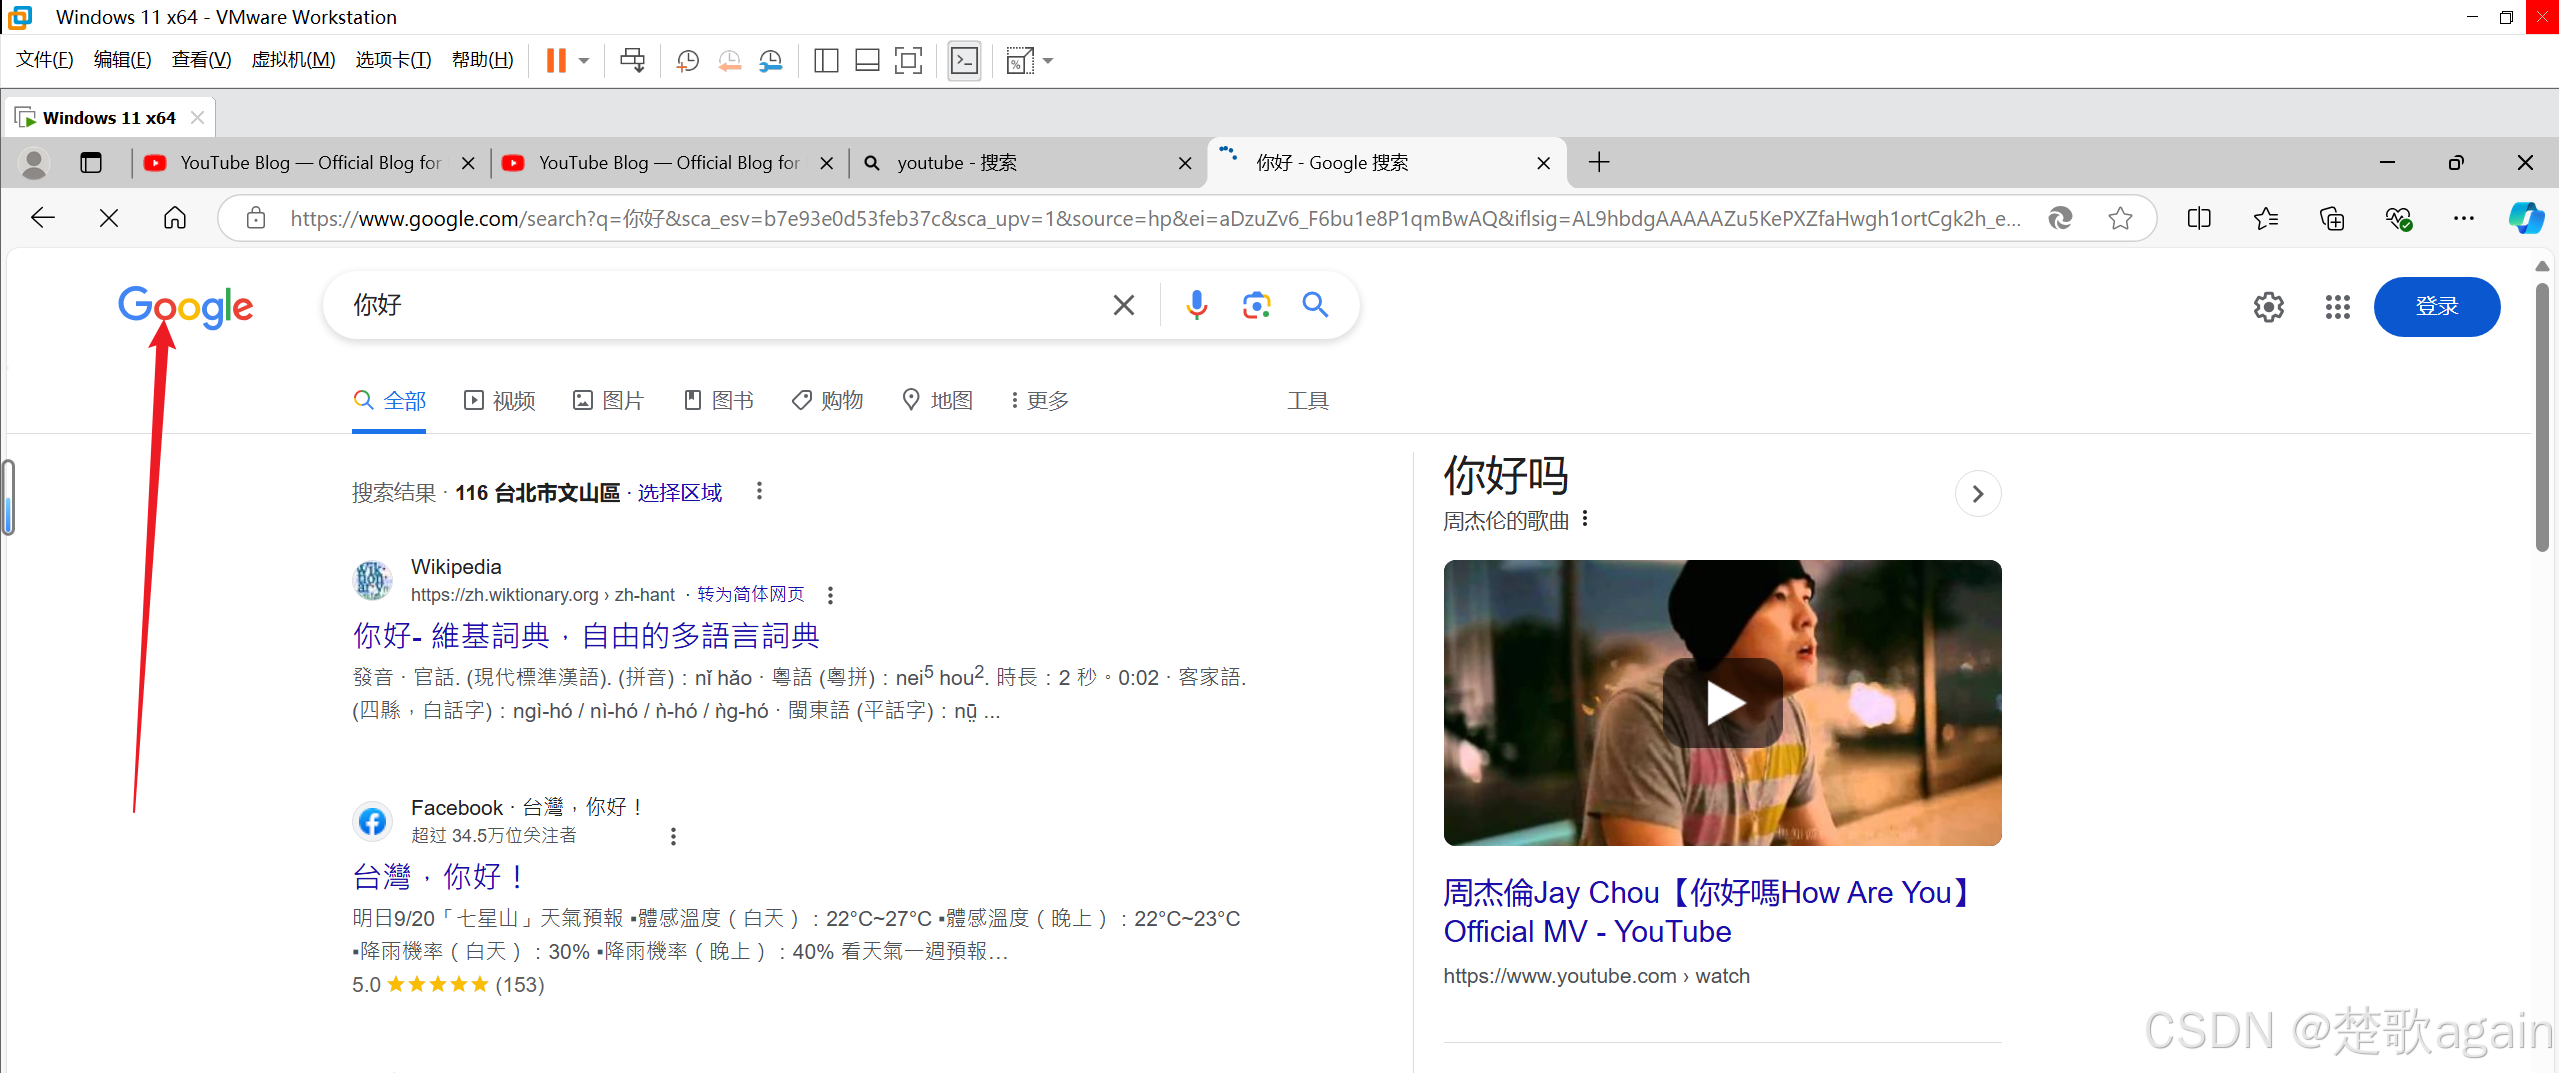Open a new browser tab with plus button
2559x1073 pixels.
[x=1599, y=162]
